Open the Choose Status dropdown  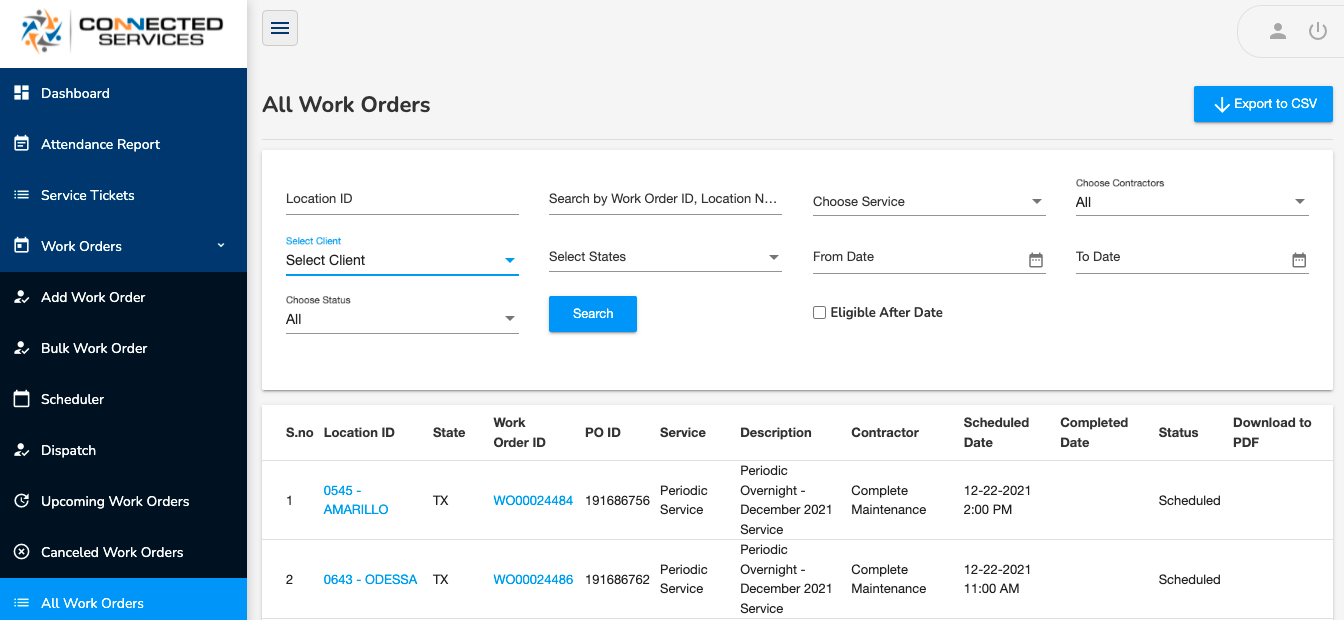tap(402, 318)
